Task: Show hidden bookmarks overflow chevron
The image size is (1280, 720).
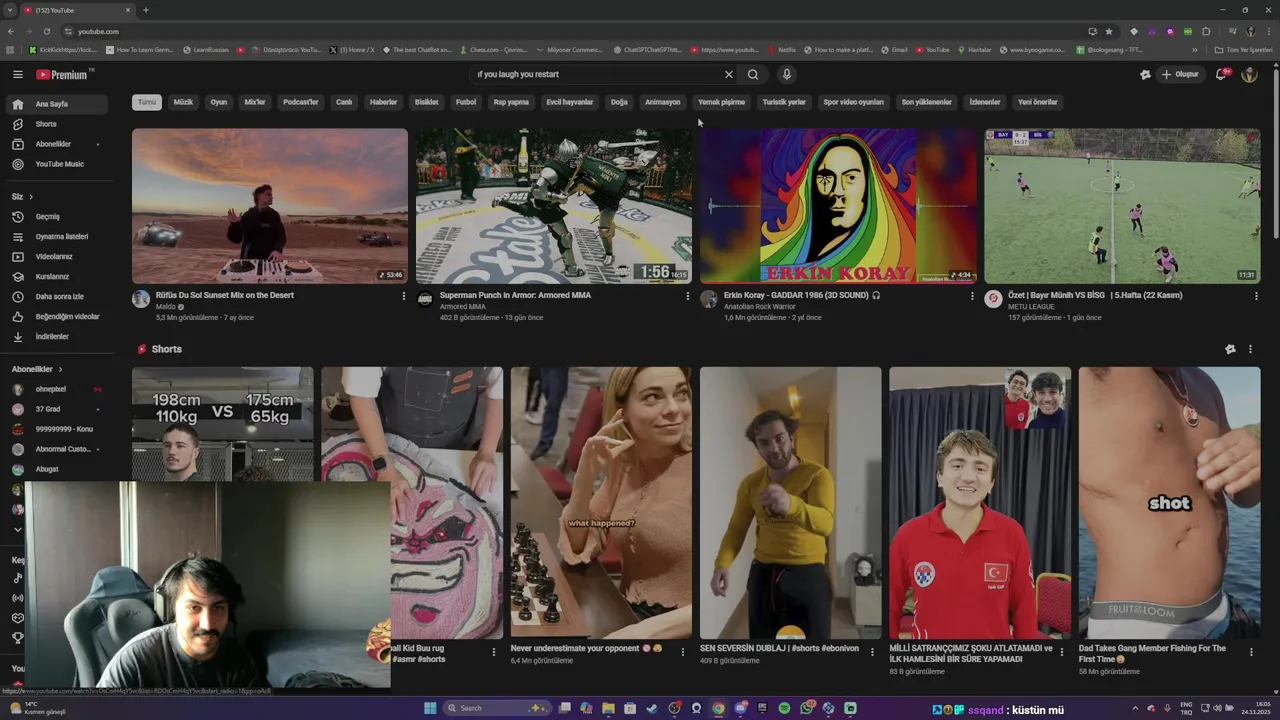Action: [1195, 49]
